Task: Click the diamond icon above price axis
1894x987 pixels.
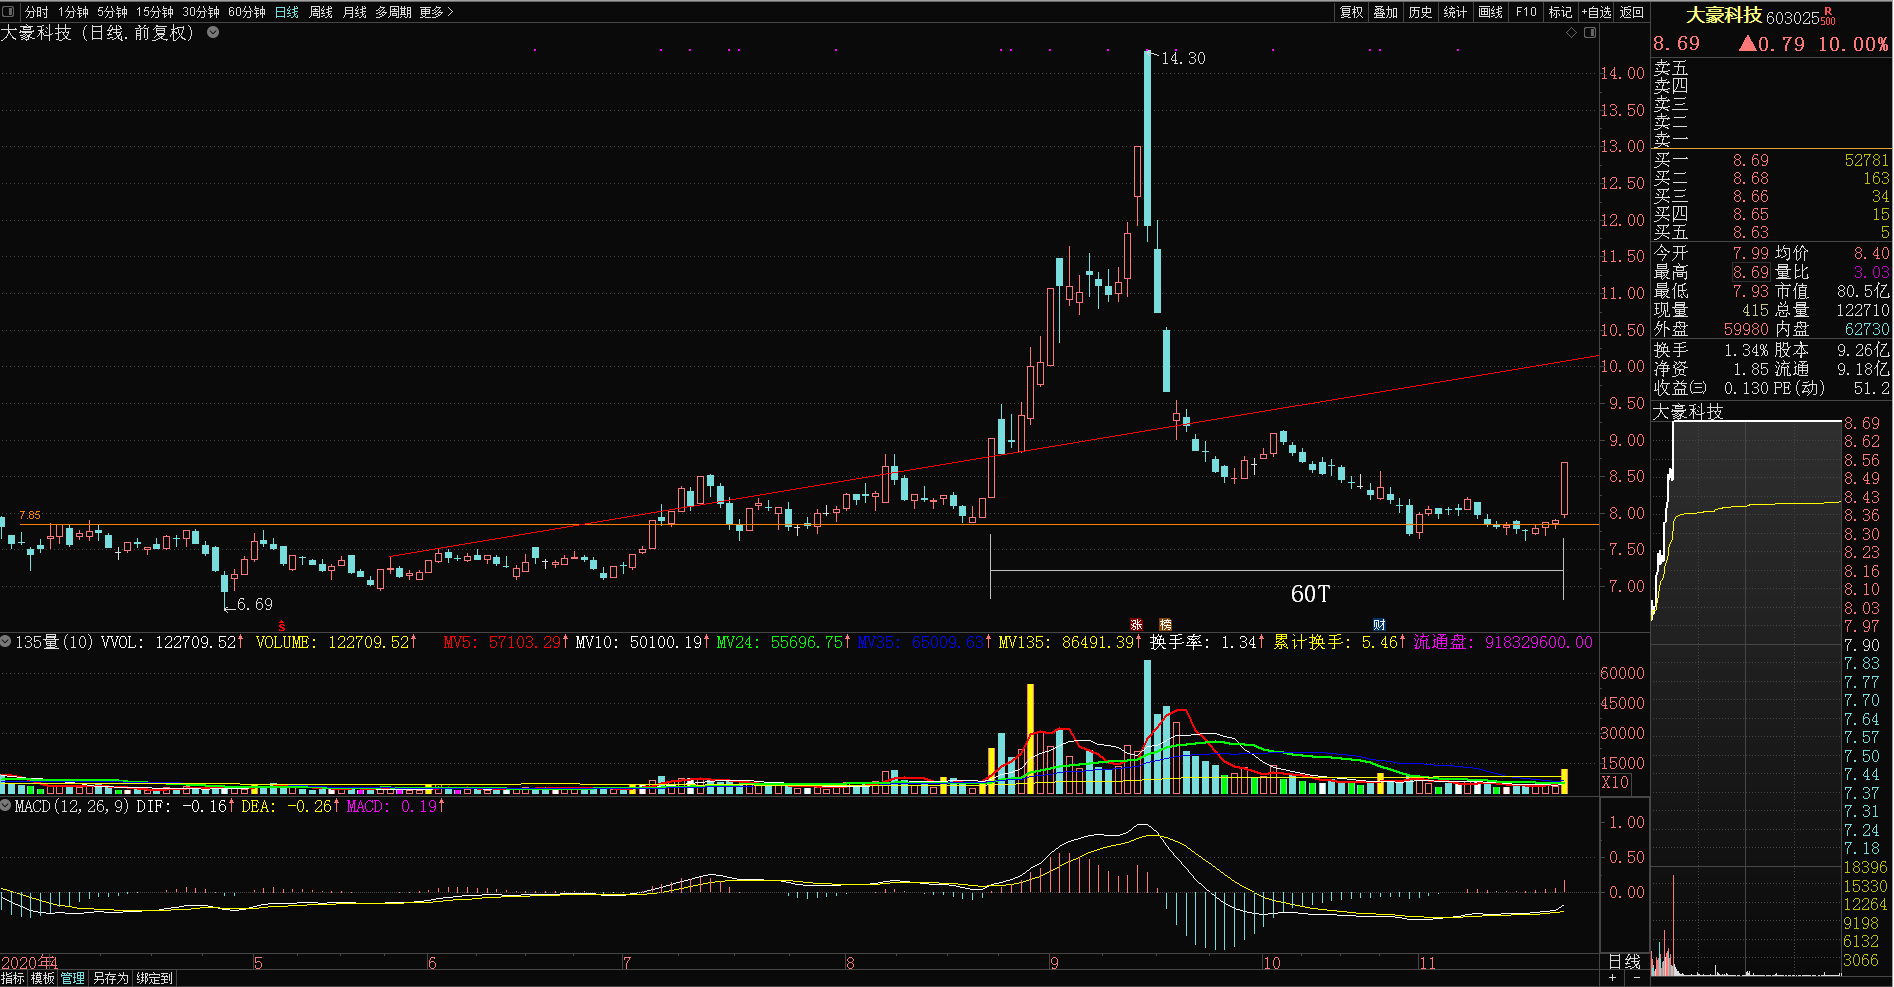Action: [1571, 33]
